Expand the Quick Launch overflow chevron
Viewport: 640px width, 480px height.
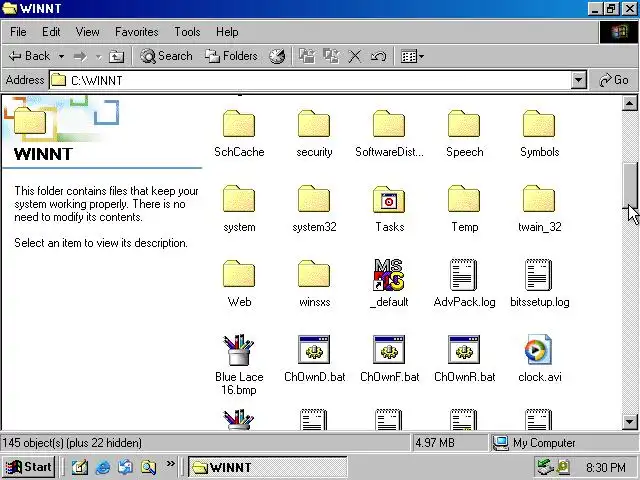(x=170, y=464)
